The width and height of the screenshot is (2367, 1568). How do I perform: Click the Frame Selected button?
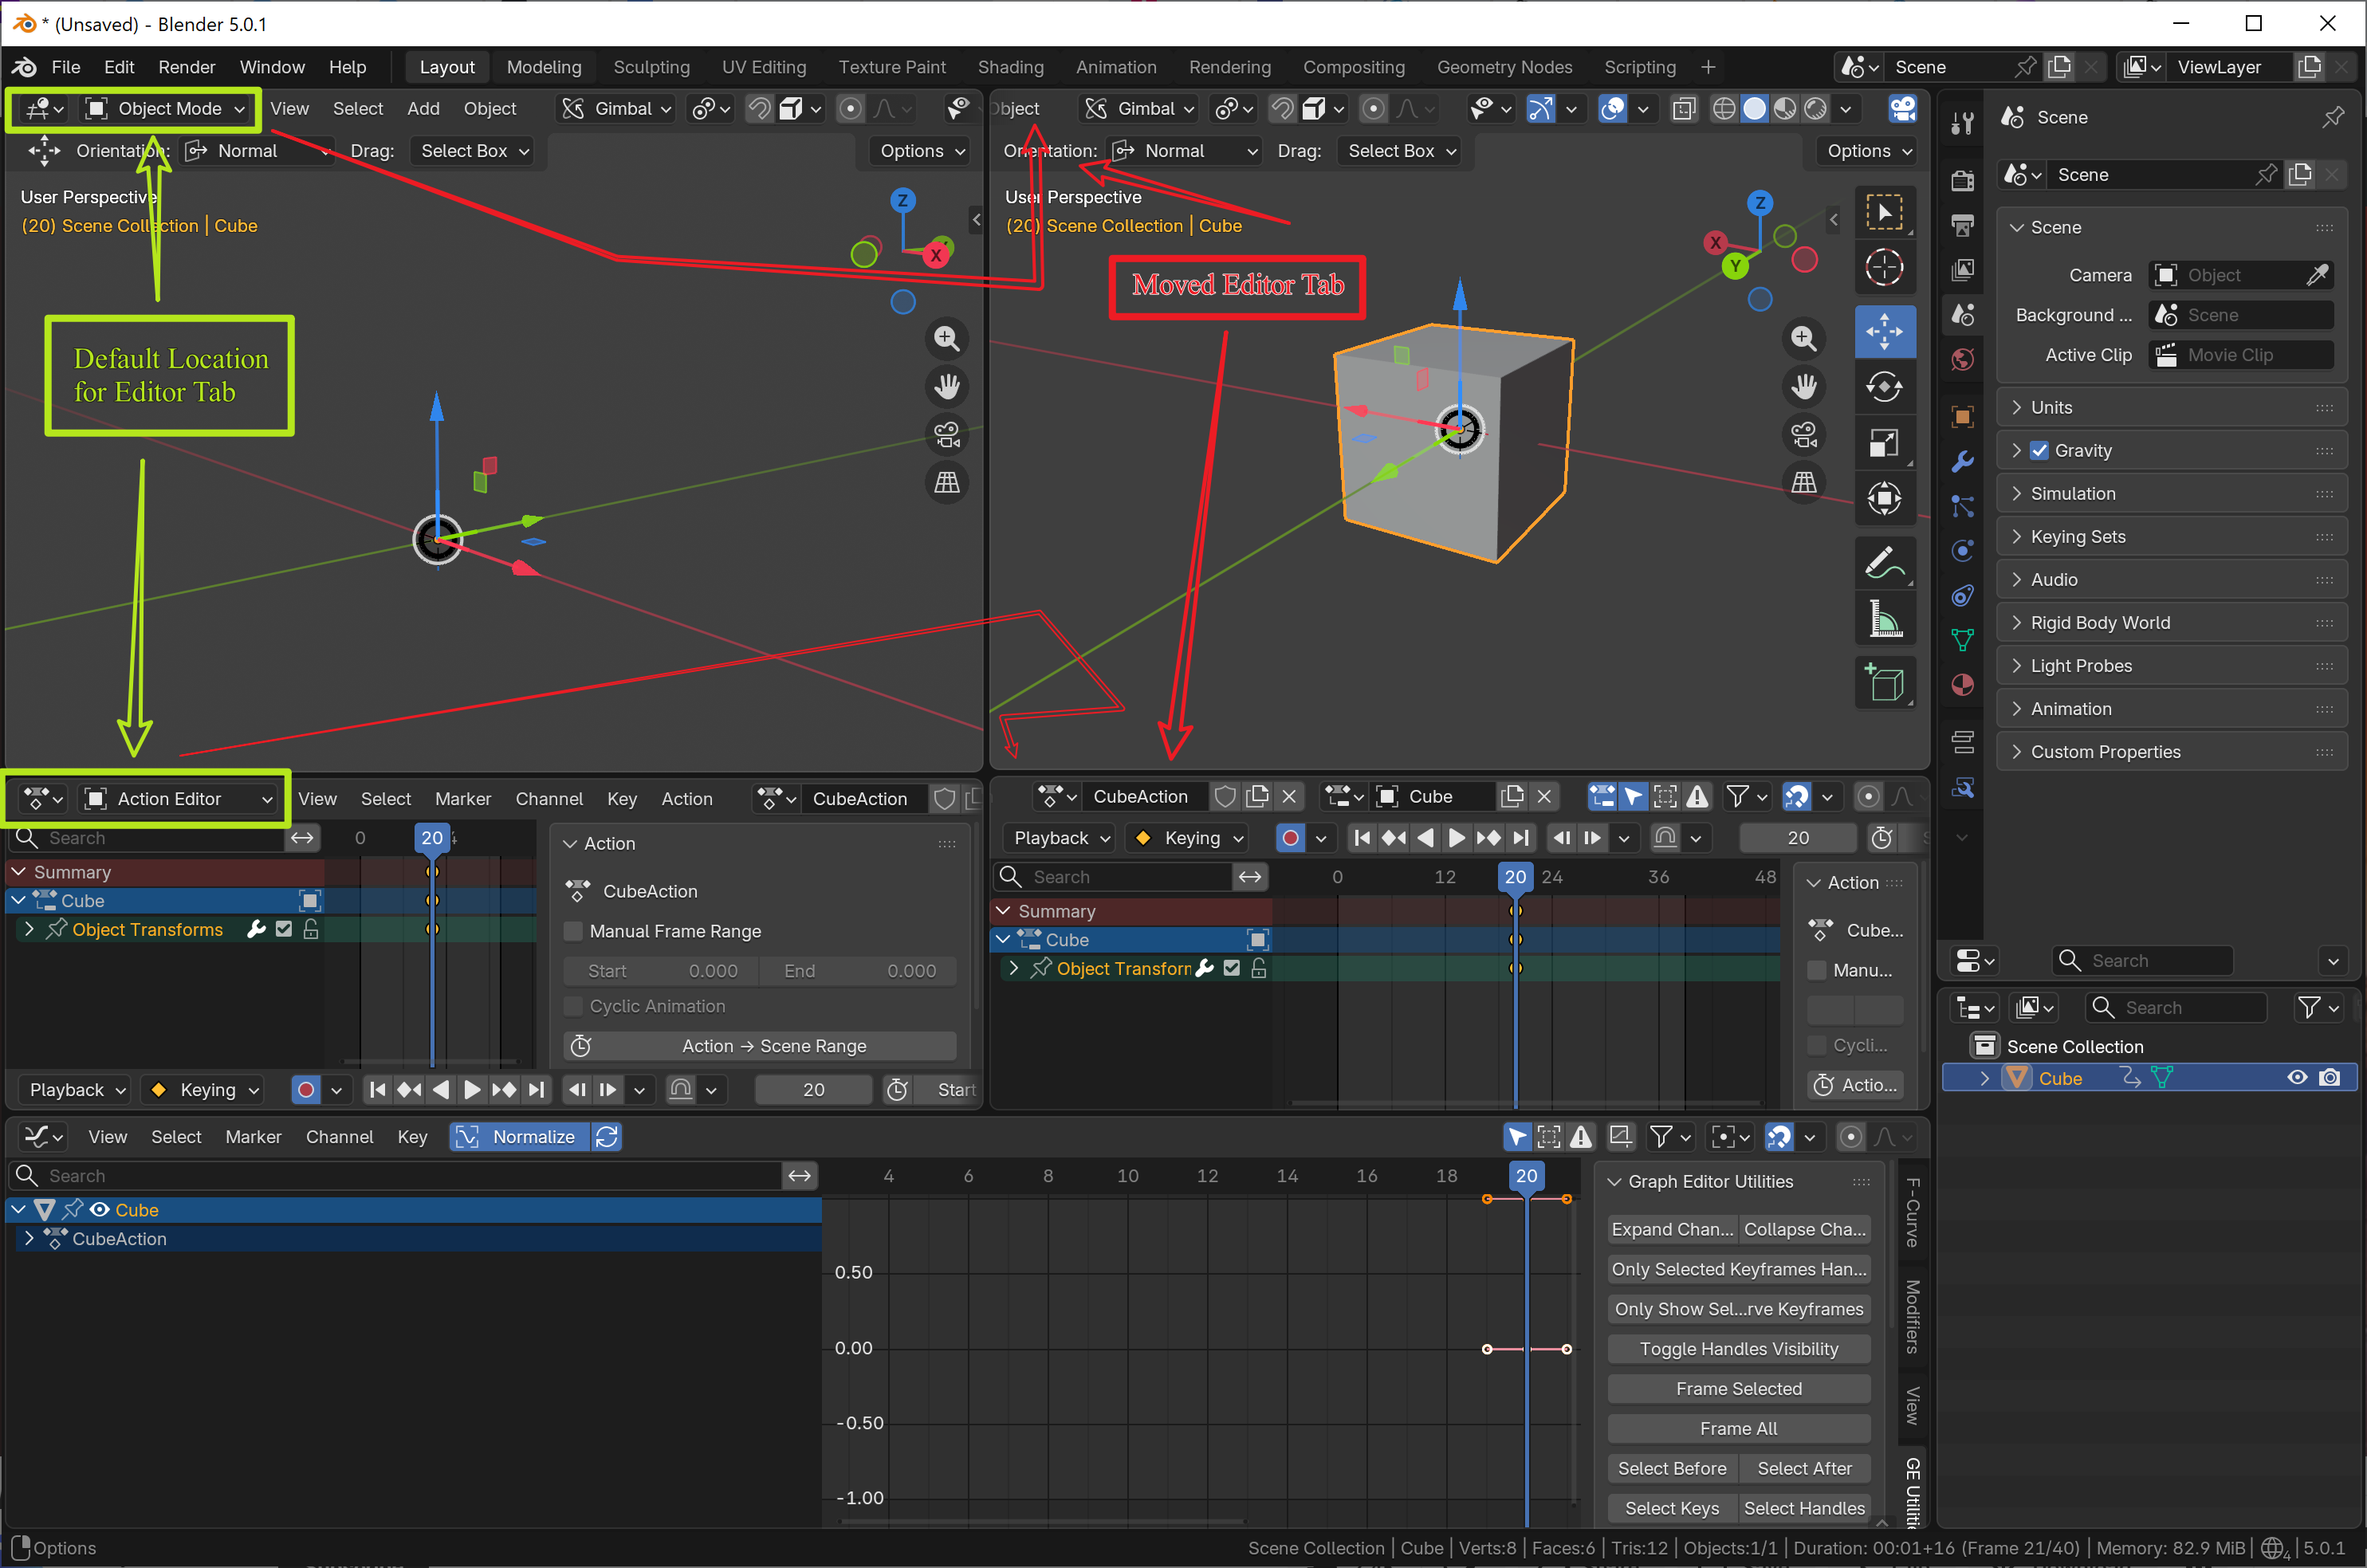pyautogui.click(x=1739, y=1389)
